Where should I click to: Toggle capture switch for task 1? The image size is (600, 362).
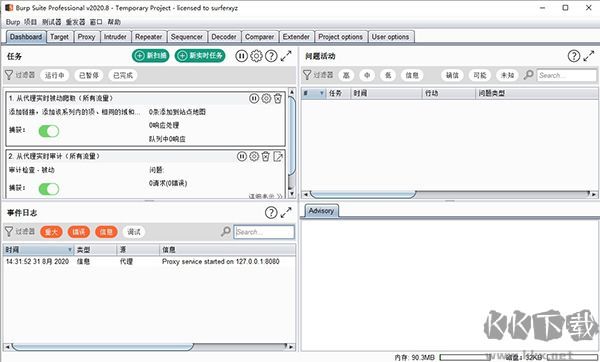(x=49, y=131)
